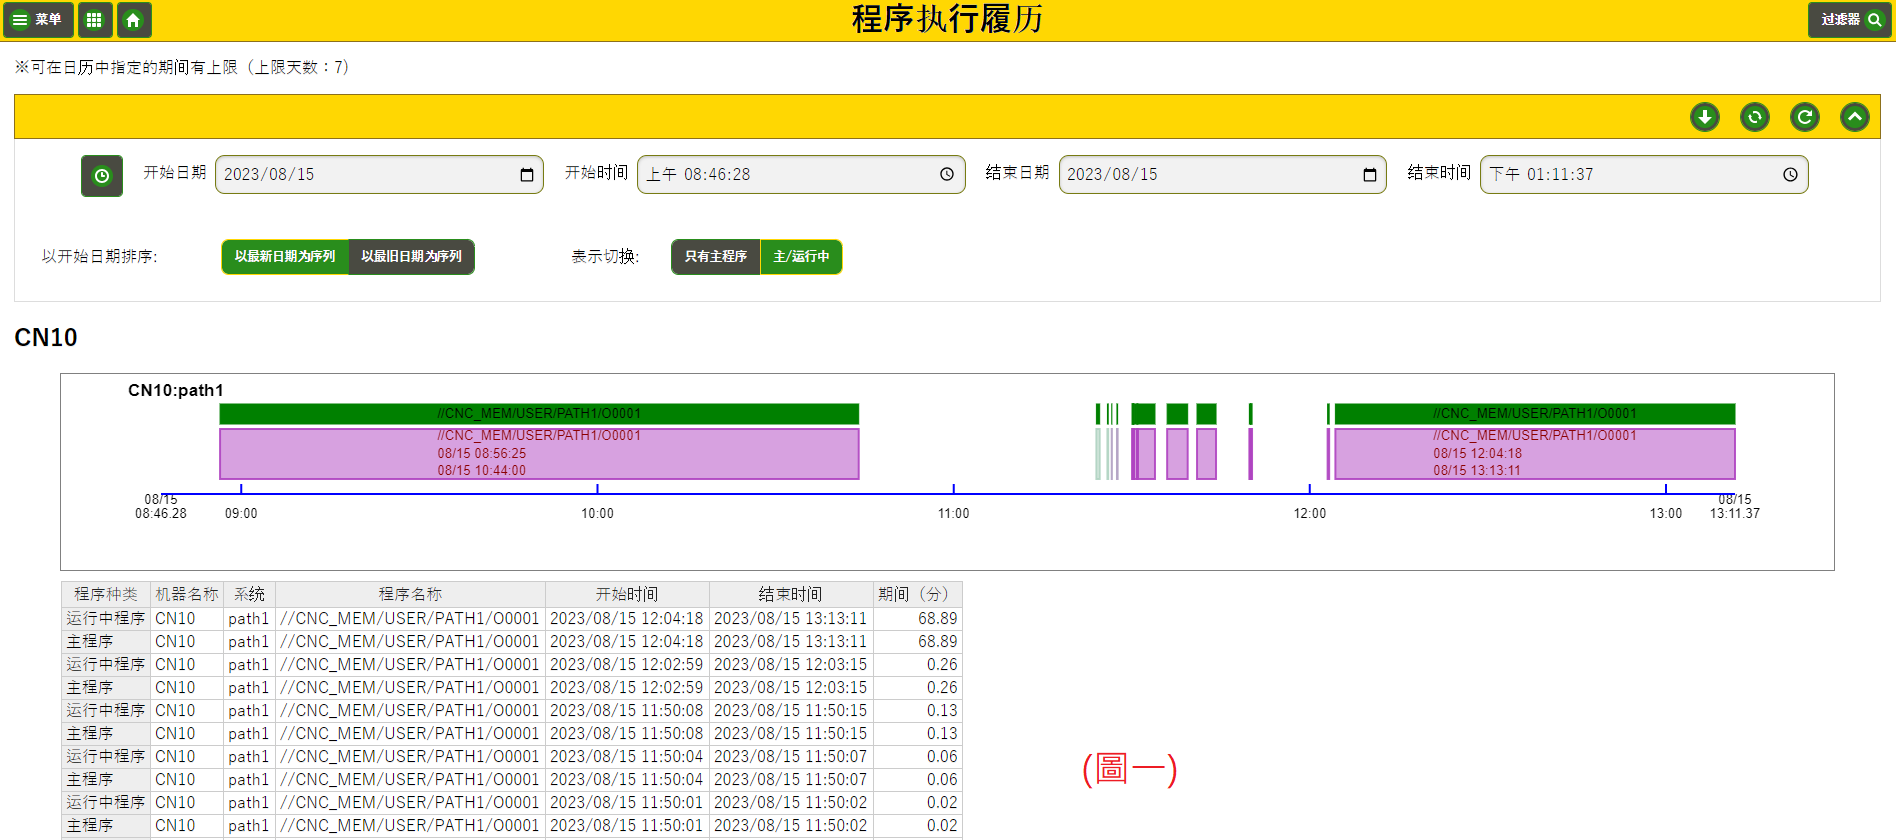This screenshot has height=840, width=1896.
Task: Switch display to 主/运行中
Action: [801, 257]
